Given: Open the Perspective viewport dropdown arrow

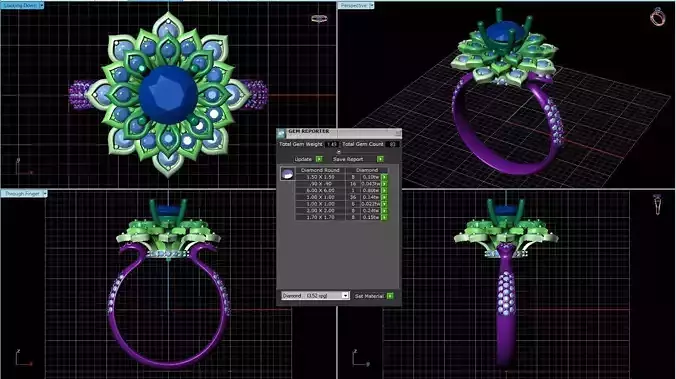Looking at the screenshot, I should (x=372, y=6).
